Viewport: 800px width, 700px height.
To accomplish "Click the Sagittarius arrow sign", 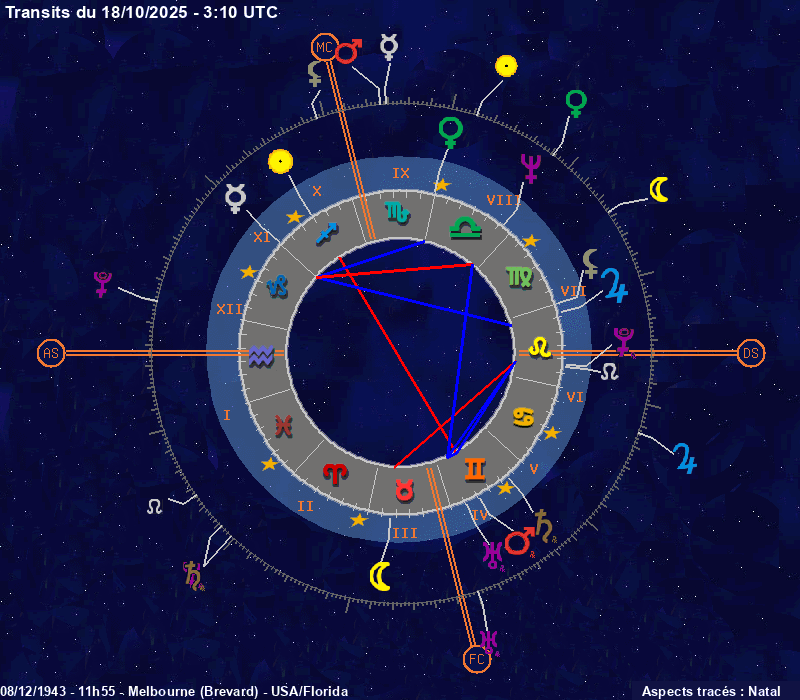I will click(327, 234).
